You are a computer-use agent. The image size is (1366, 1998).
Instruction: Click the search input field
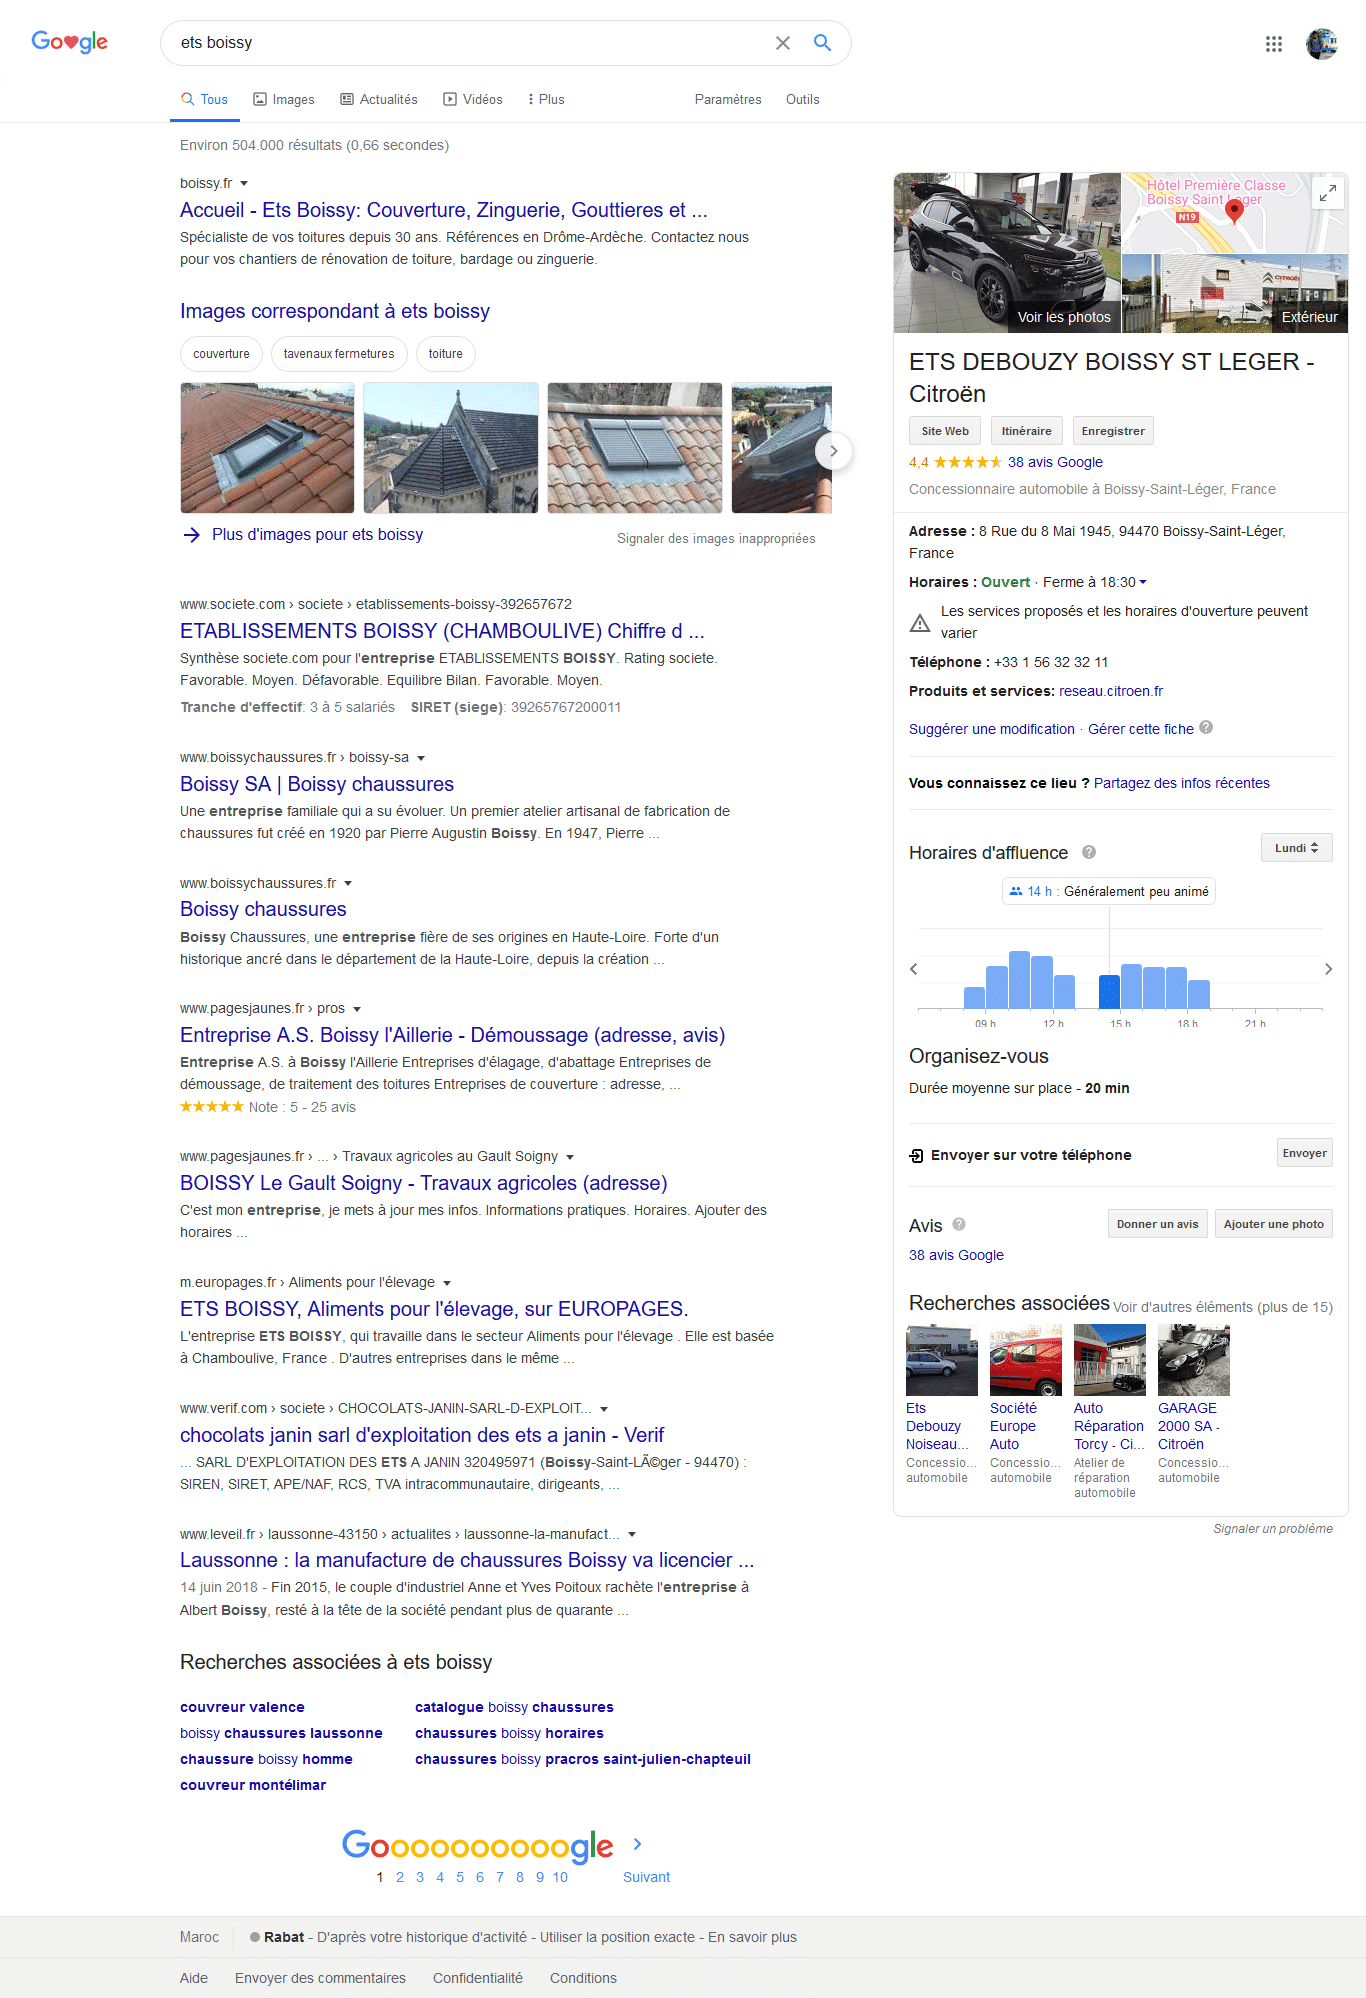click(x=470, y=43)
